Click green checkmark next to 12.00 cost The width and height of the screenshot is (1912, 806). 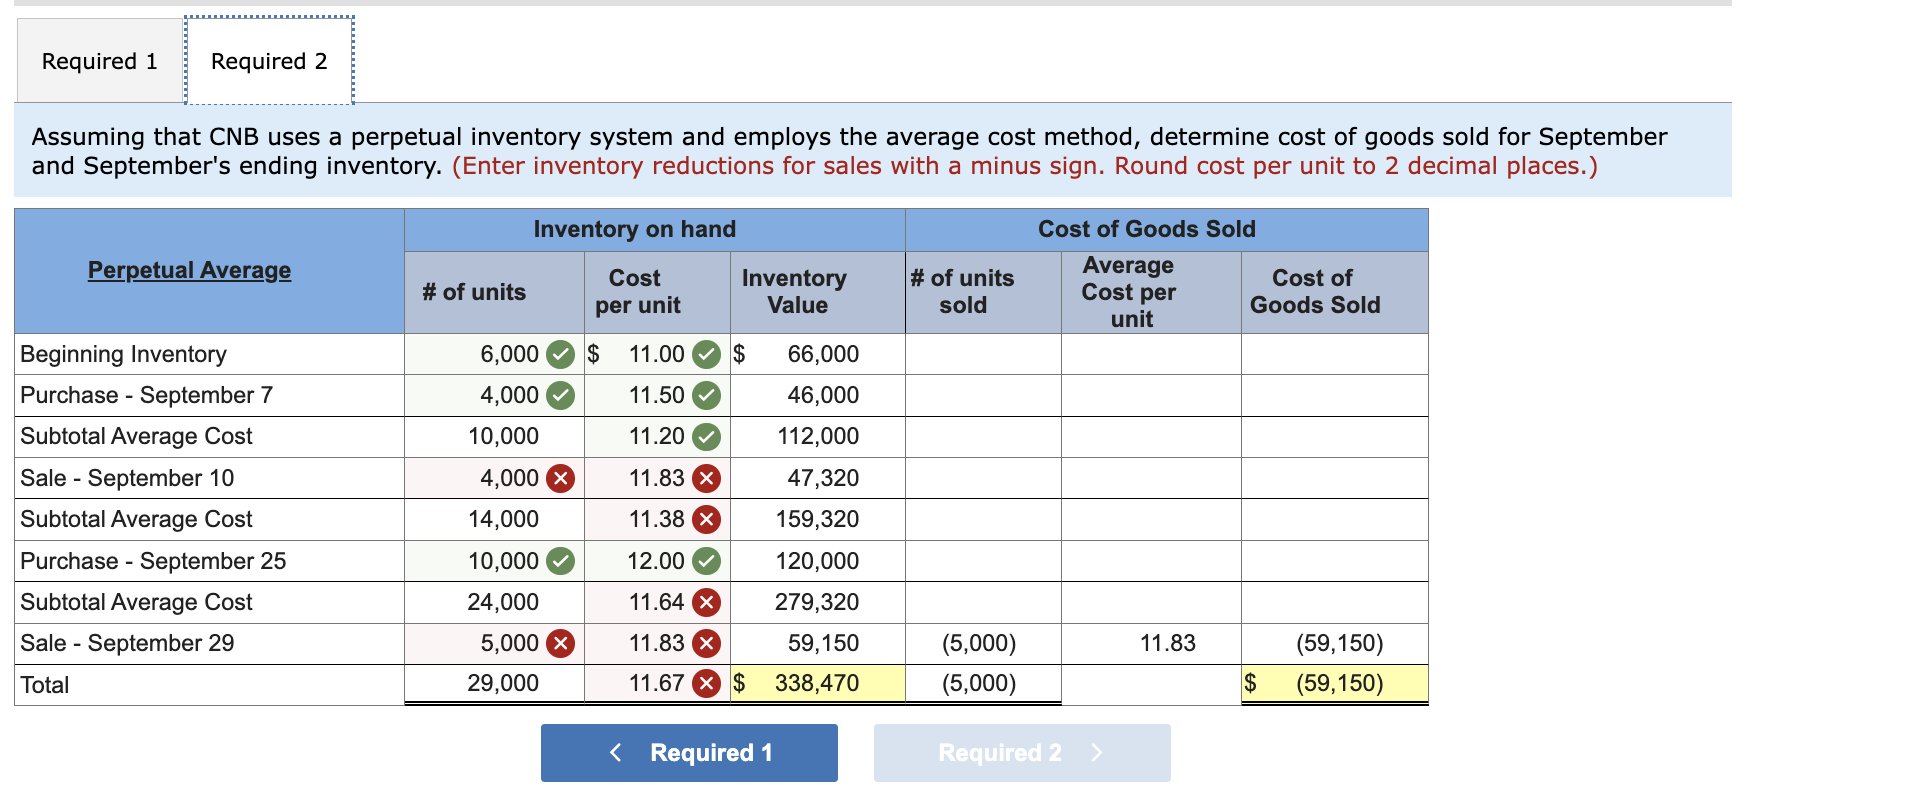(707, 561)
